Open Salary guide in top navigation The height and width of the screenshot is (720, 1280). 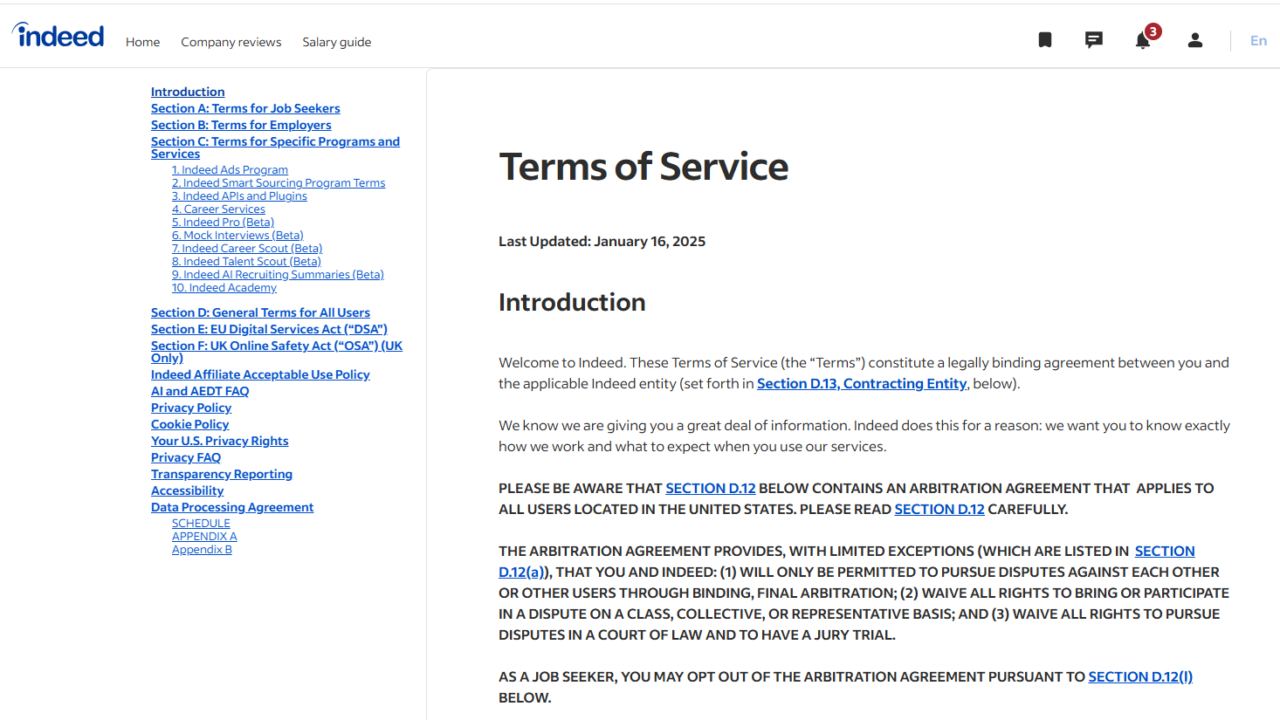pyautogui.click(x=336, y=42)
